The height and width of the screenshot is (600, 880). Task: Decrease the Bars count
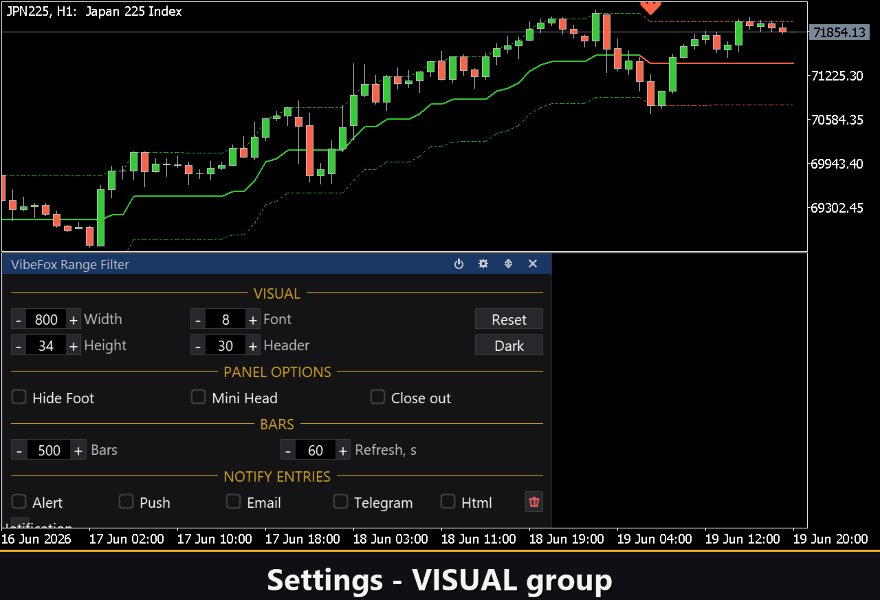pos(19,450)
